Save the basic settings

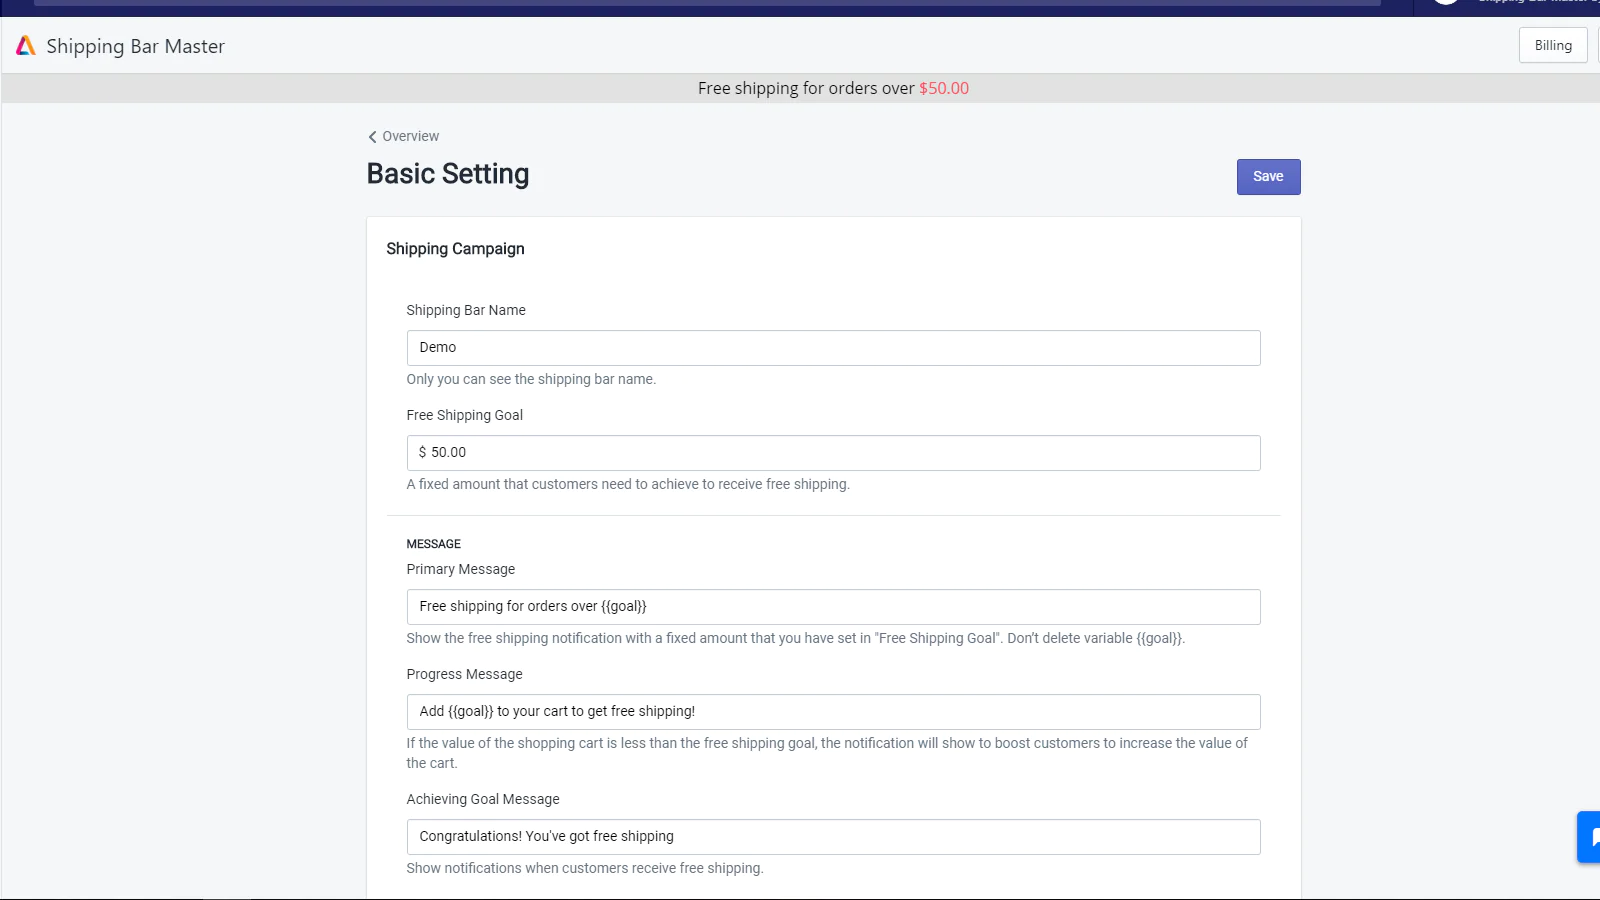[1268, 177]
